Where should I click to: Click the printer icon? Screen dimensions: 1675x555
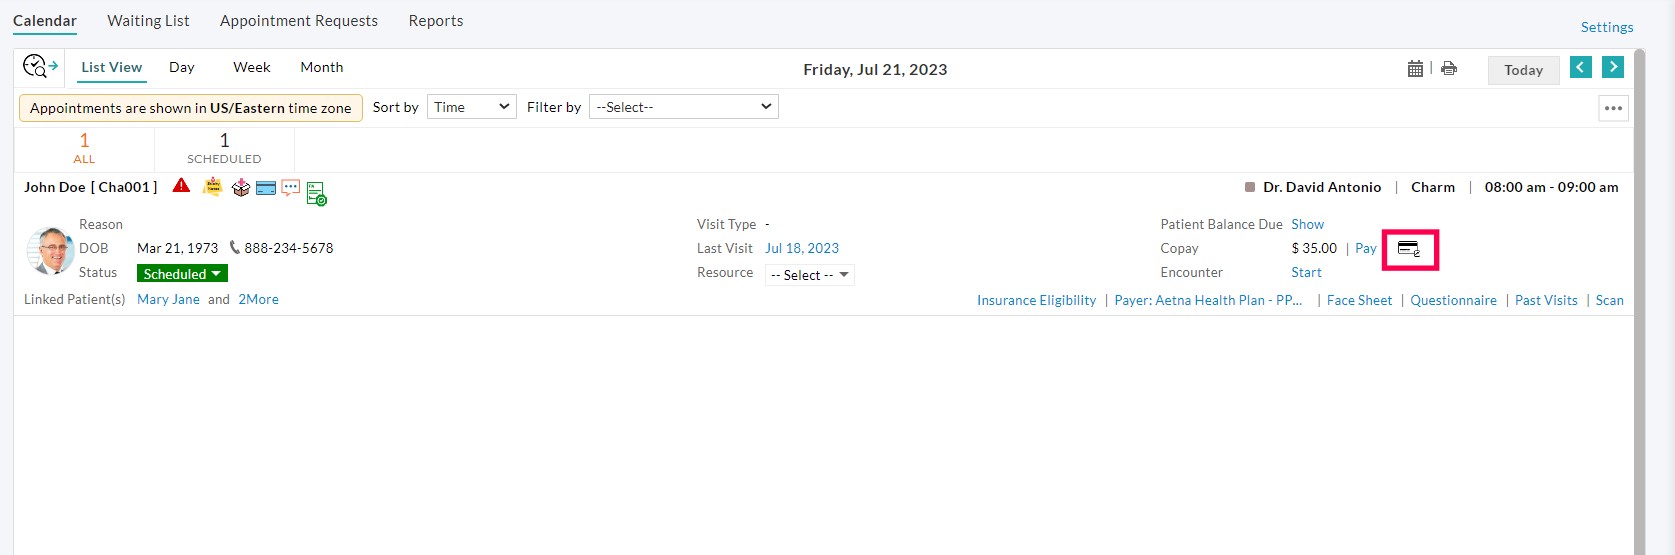pos(1449,69)
